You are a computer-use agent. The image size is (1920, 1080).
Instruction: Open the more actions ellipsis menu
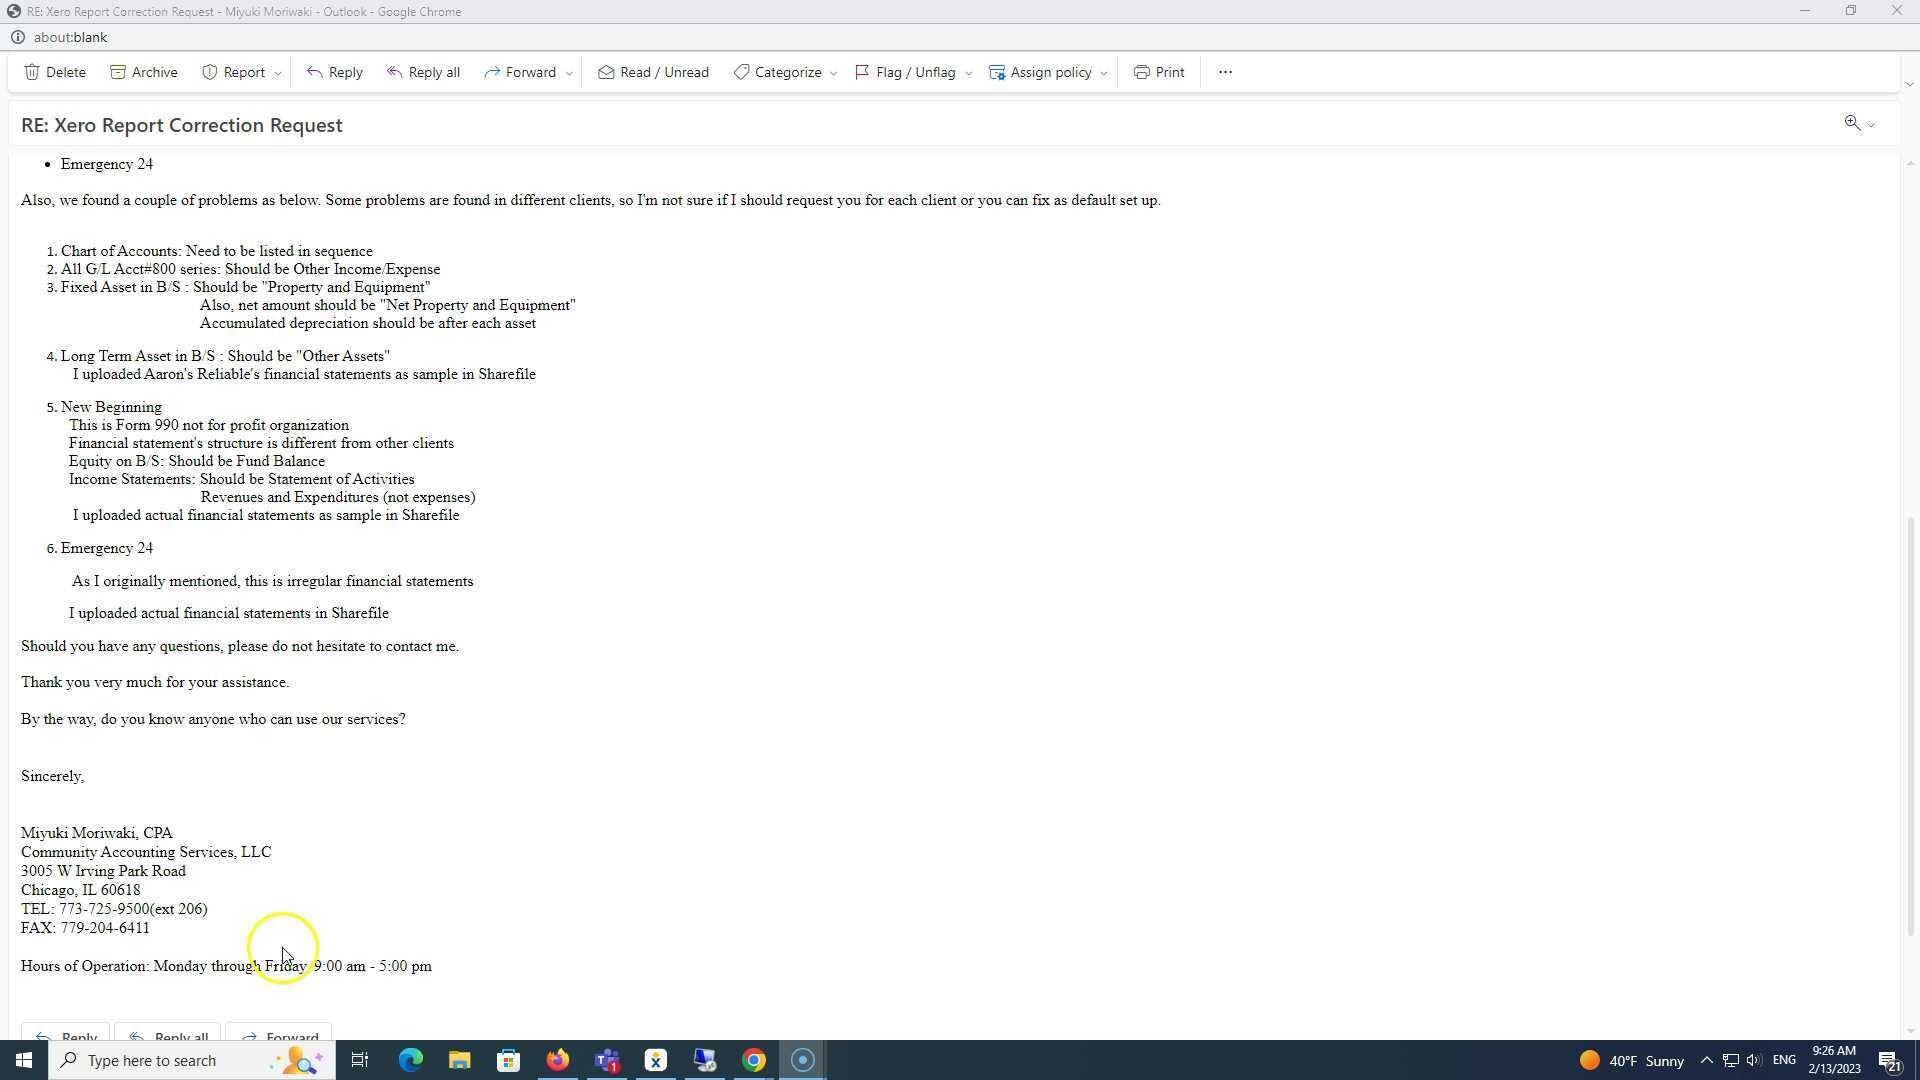1225,72
